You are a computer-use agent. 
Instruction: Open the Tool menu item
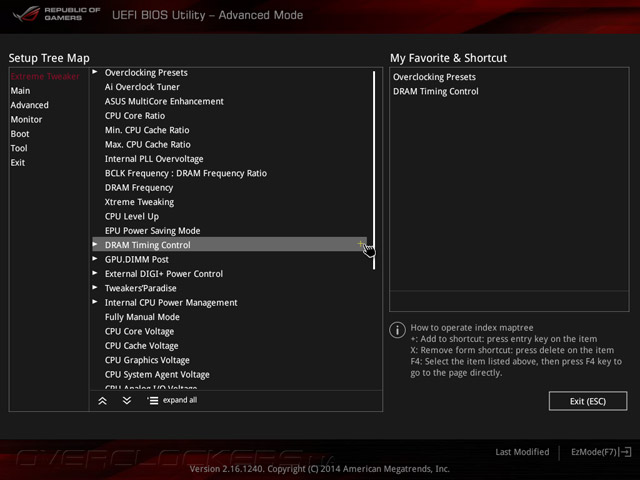point(19,148)
